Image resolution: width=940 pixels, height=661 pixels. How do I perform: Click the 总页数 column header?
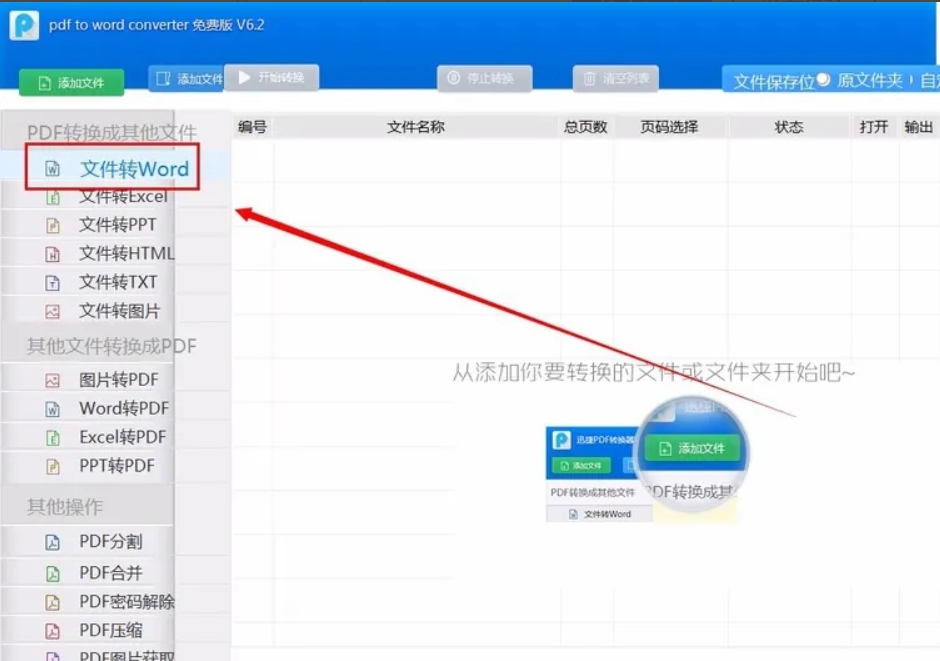[x=586, y=126]
